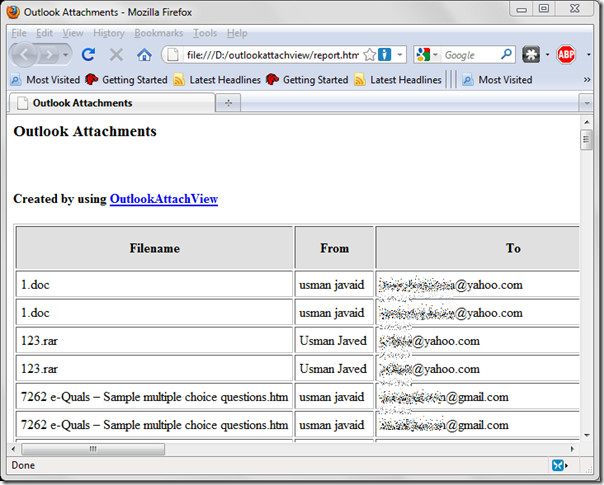Image resolution: width=604 pixels, height=485 pixels.
Task: Click the blue info icon in address bar
Action: click(x=384, y=55)
